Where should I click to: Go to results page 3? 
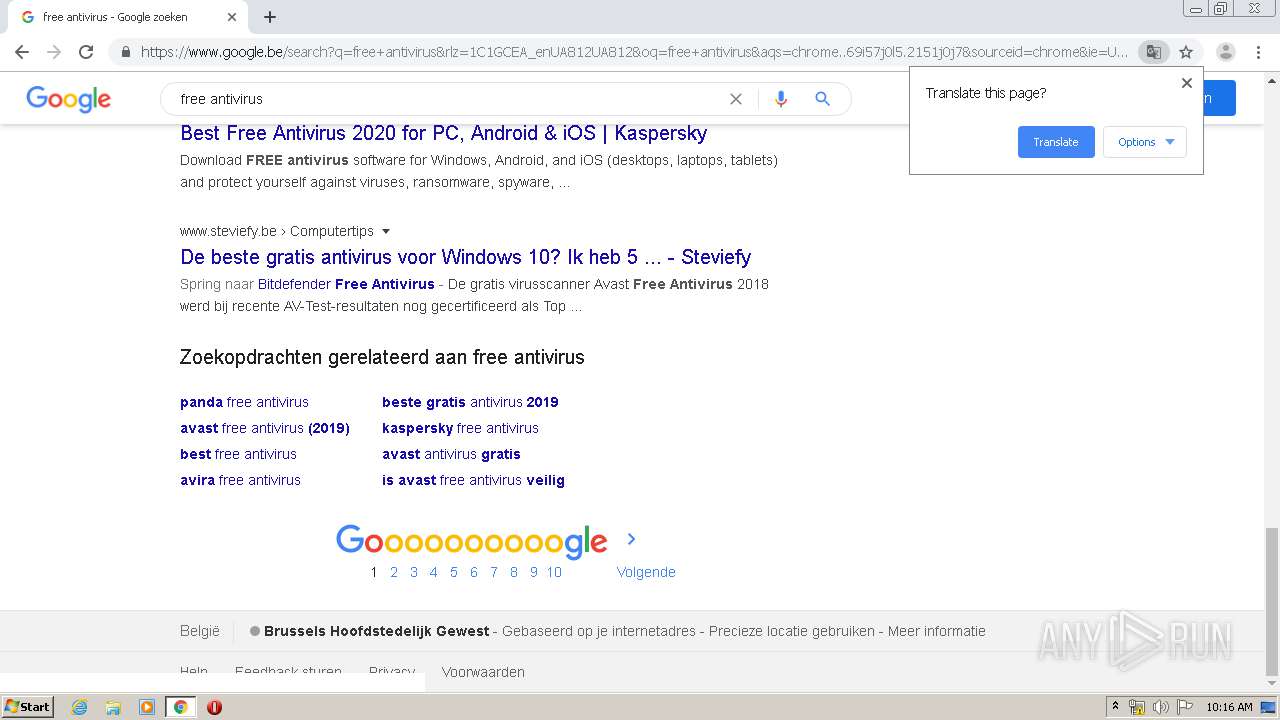414,572
